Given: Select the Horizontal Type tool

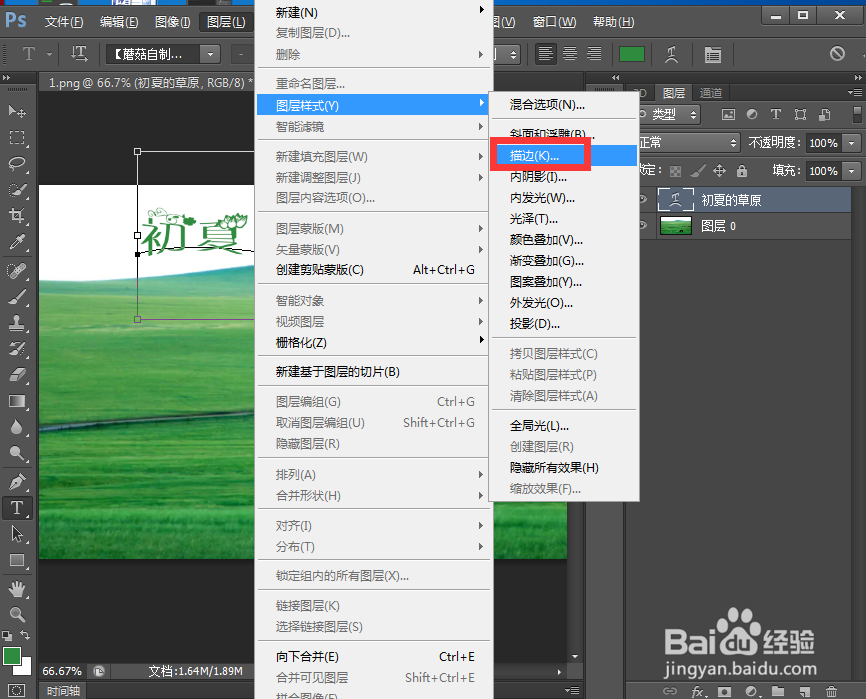Looking at the screenshot, I should (18, 508).
